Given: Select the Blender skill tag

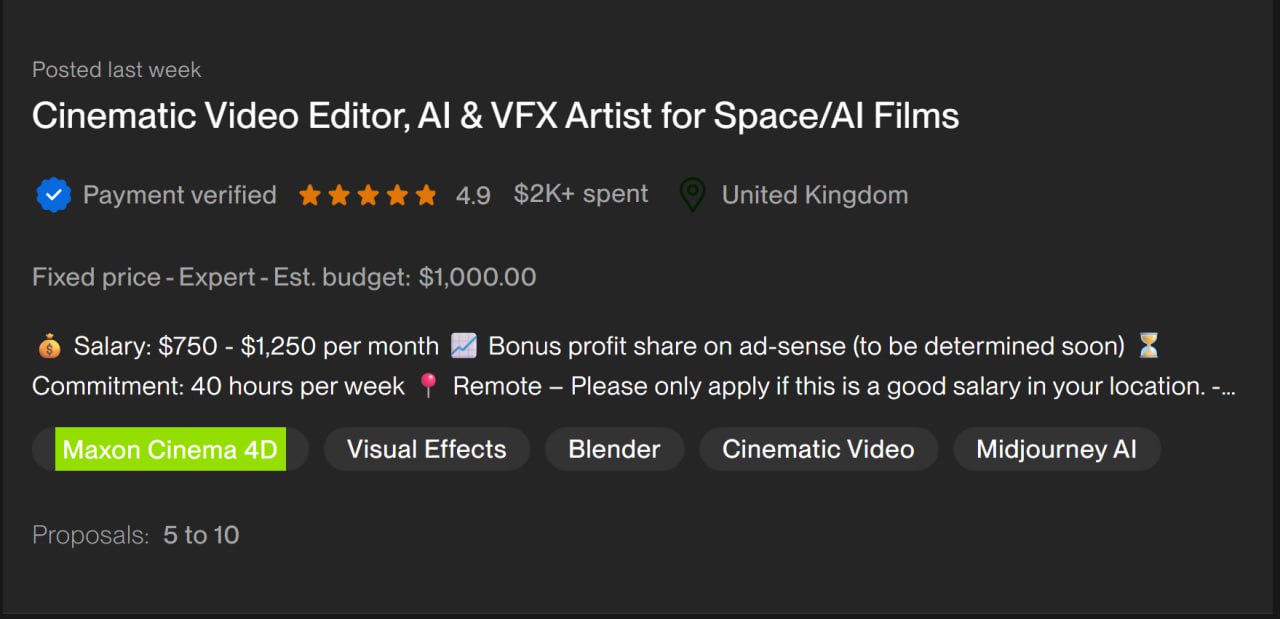Looking at the screenshot, I should tap(614, 450).
